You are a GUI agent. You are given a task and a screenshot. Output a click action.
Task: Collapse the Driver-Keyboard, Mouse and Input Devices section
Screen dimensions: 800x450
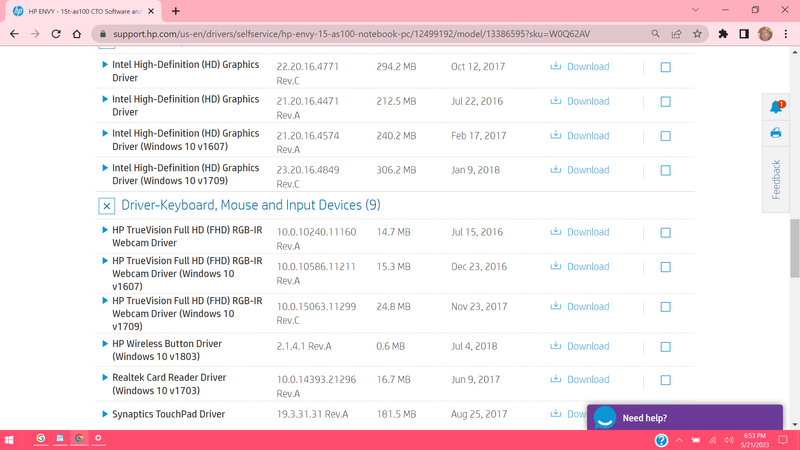coord(106,206)
